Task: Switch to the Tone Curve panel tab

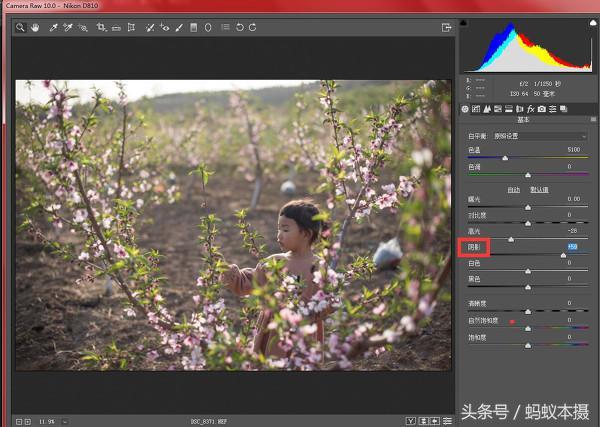Action: (x=477, y=109)
